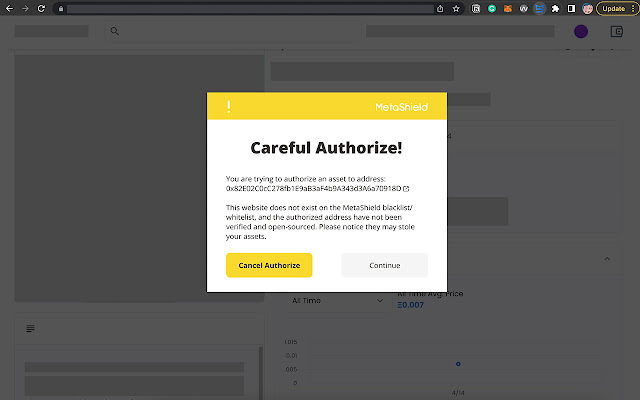Focus the browser address bar
The height and width of the screenshot is (400, 640).
[250, 9]
